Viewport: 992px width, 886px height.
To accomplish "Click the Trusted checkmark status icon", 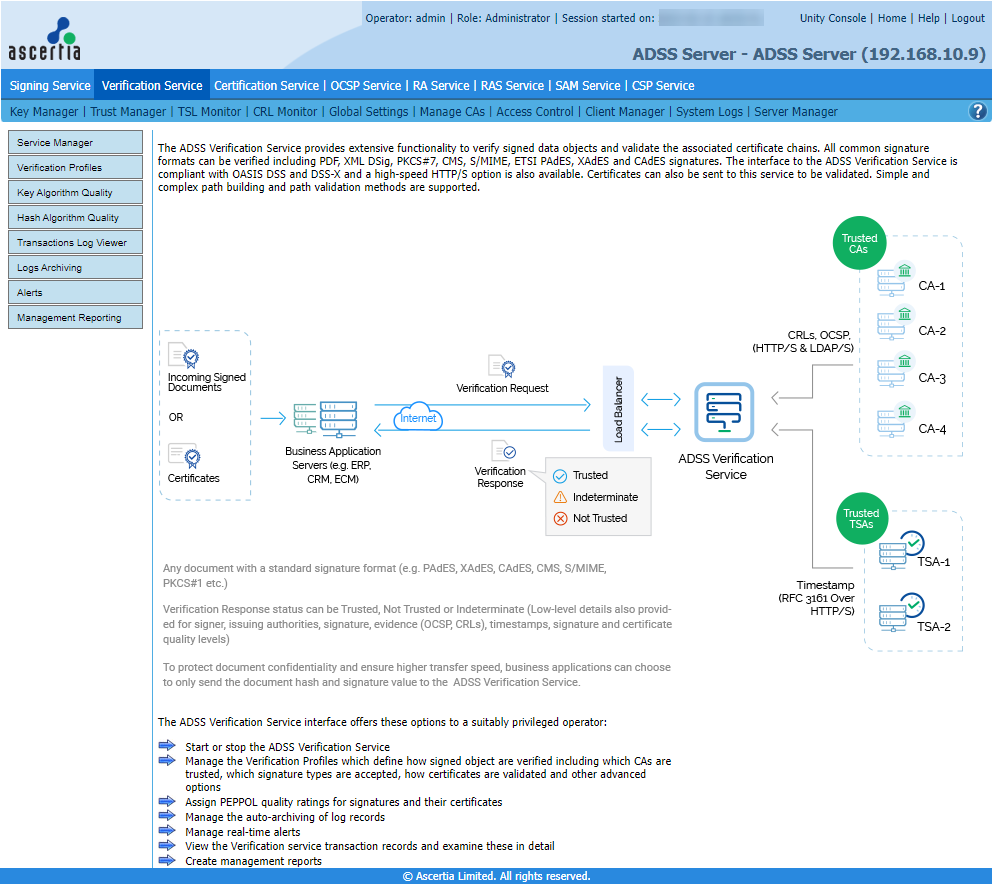I will [x=560, y=476].
